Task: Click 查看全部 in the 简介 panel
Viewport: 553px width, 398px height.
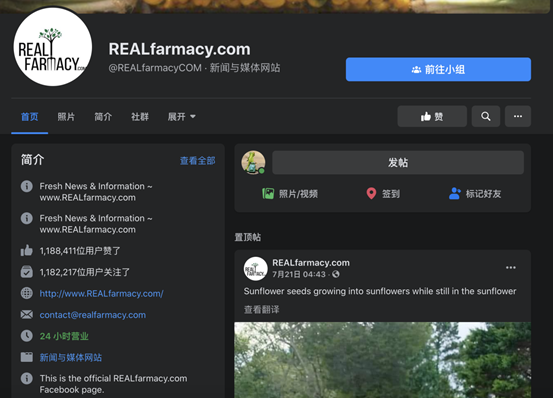Action: pyautogui.click(x=198, y=161)
